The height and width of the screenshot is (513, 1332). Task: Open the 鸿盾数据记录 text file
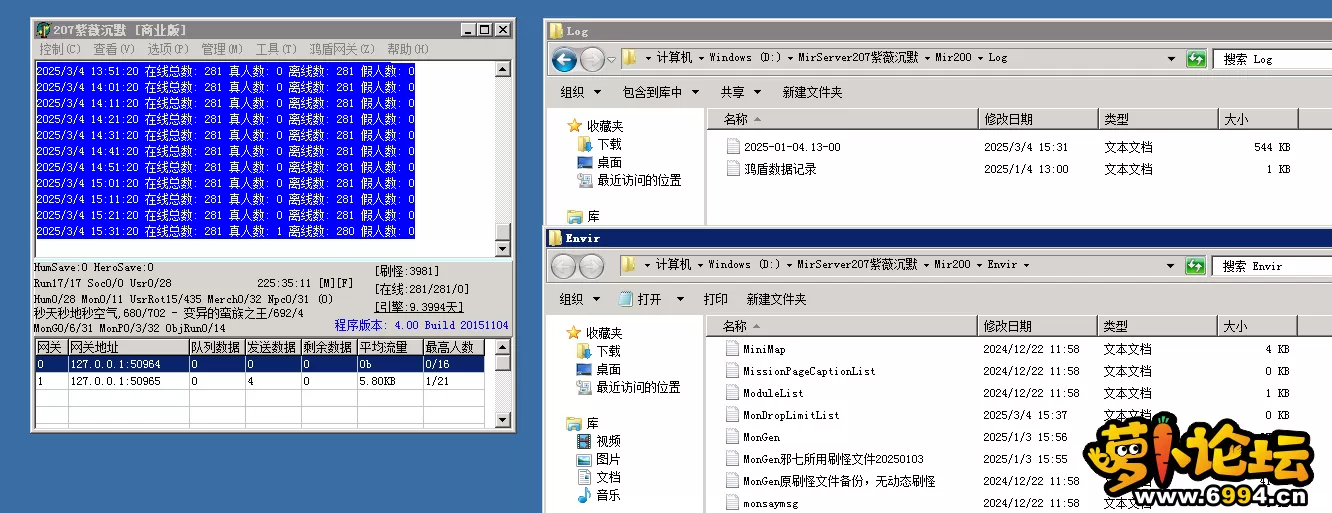click(x=779, y=169)
